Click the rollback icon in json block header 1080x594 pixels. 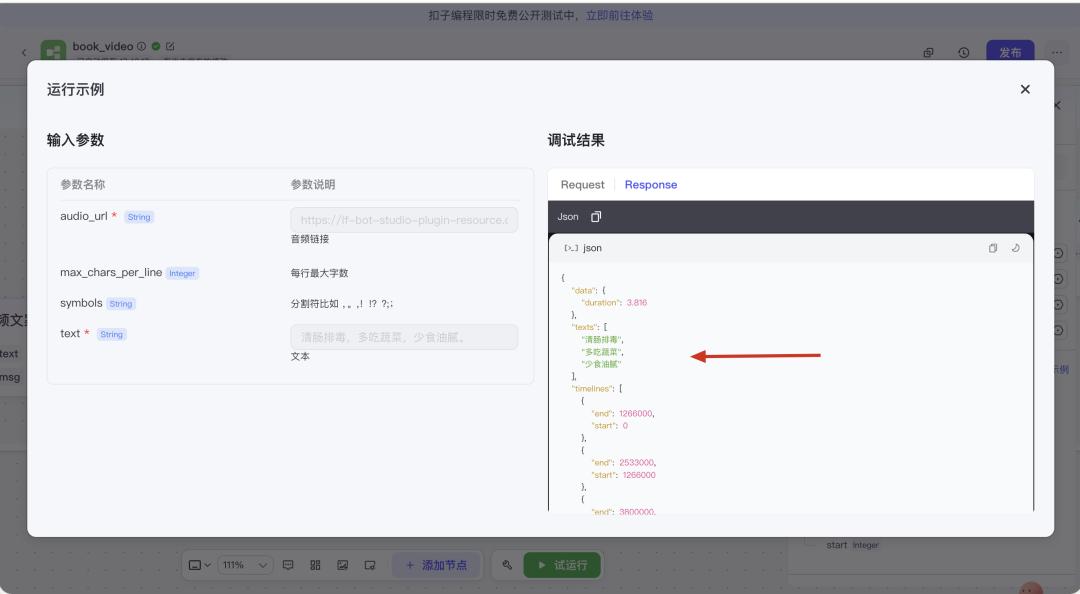coord(1016,247)
